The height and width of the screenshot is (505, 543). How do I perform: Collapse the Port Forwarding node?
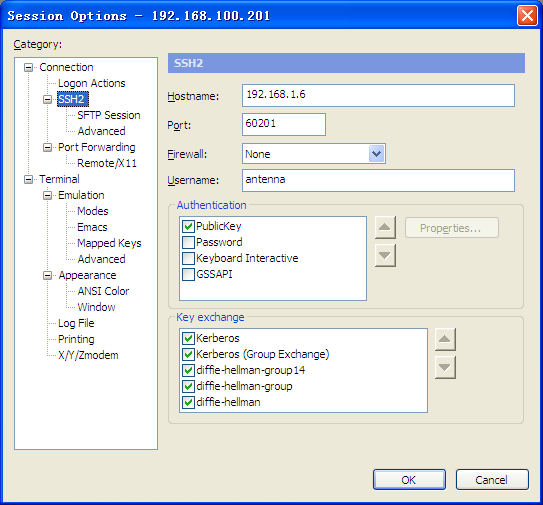[47, 147]
